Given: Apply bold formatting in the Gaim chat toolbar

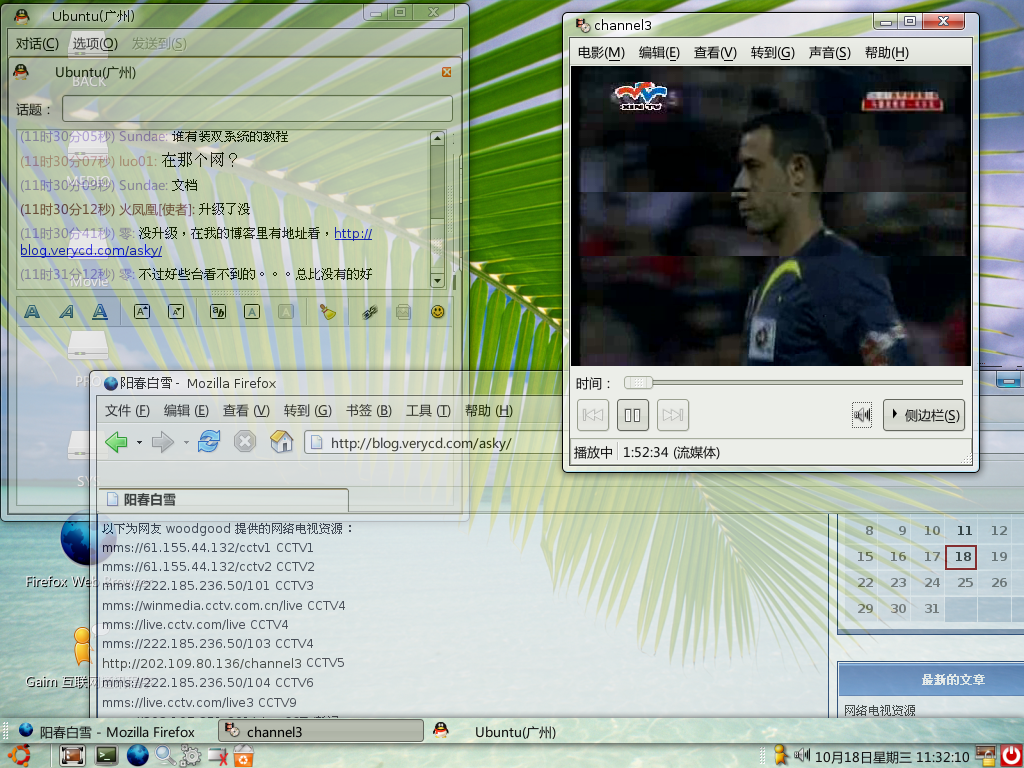Looking at the screenshot, I should (x=31, y=312).
